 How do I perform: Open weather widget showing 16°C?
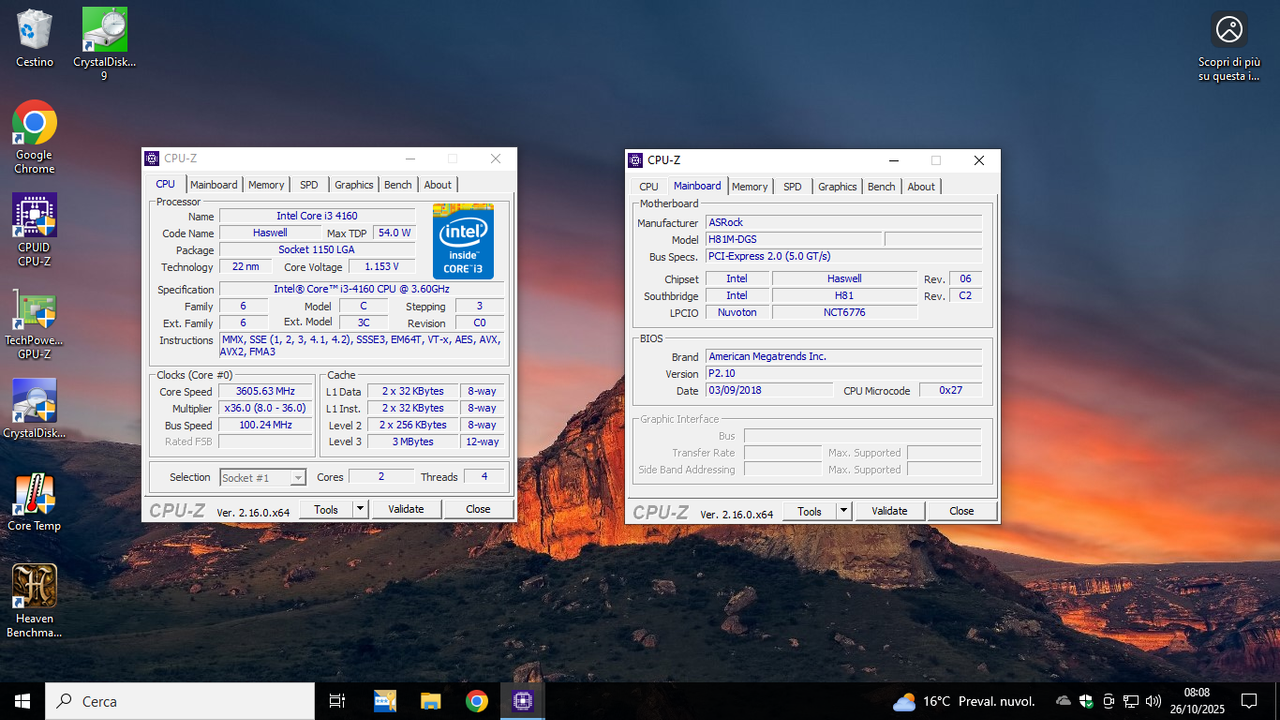click(963, 701)
